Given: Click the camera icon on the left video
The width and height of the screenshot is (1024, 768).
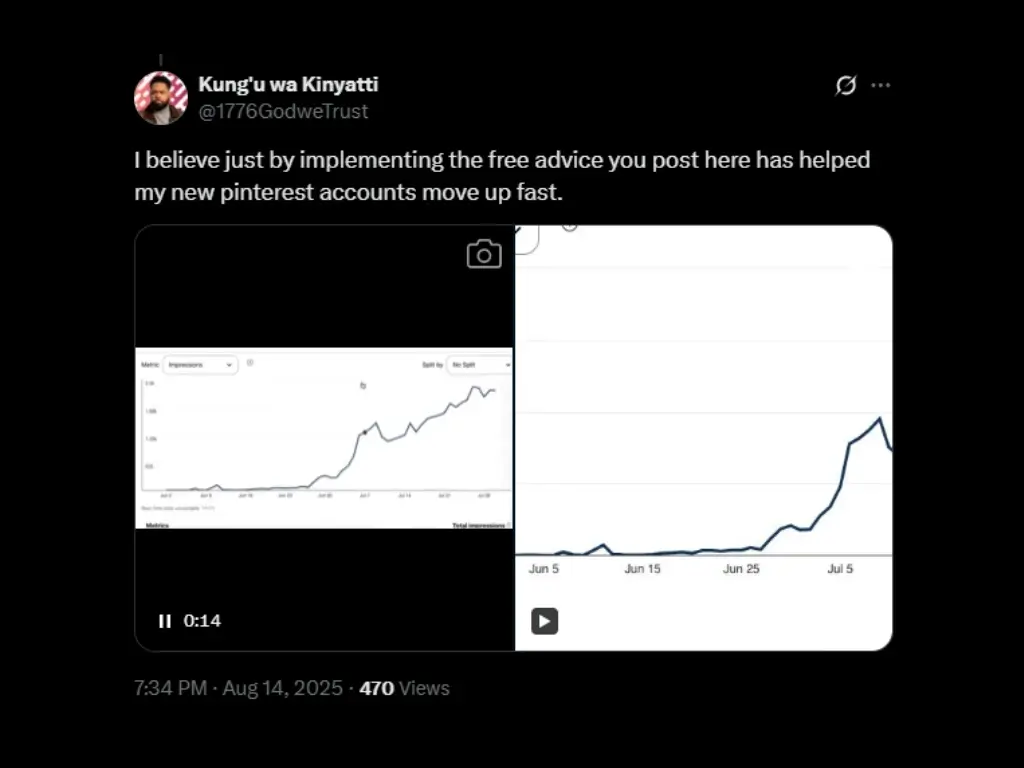Looking at the screenshot, I should point(484,255).
